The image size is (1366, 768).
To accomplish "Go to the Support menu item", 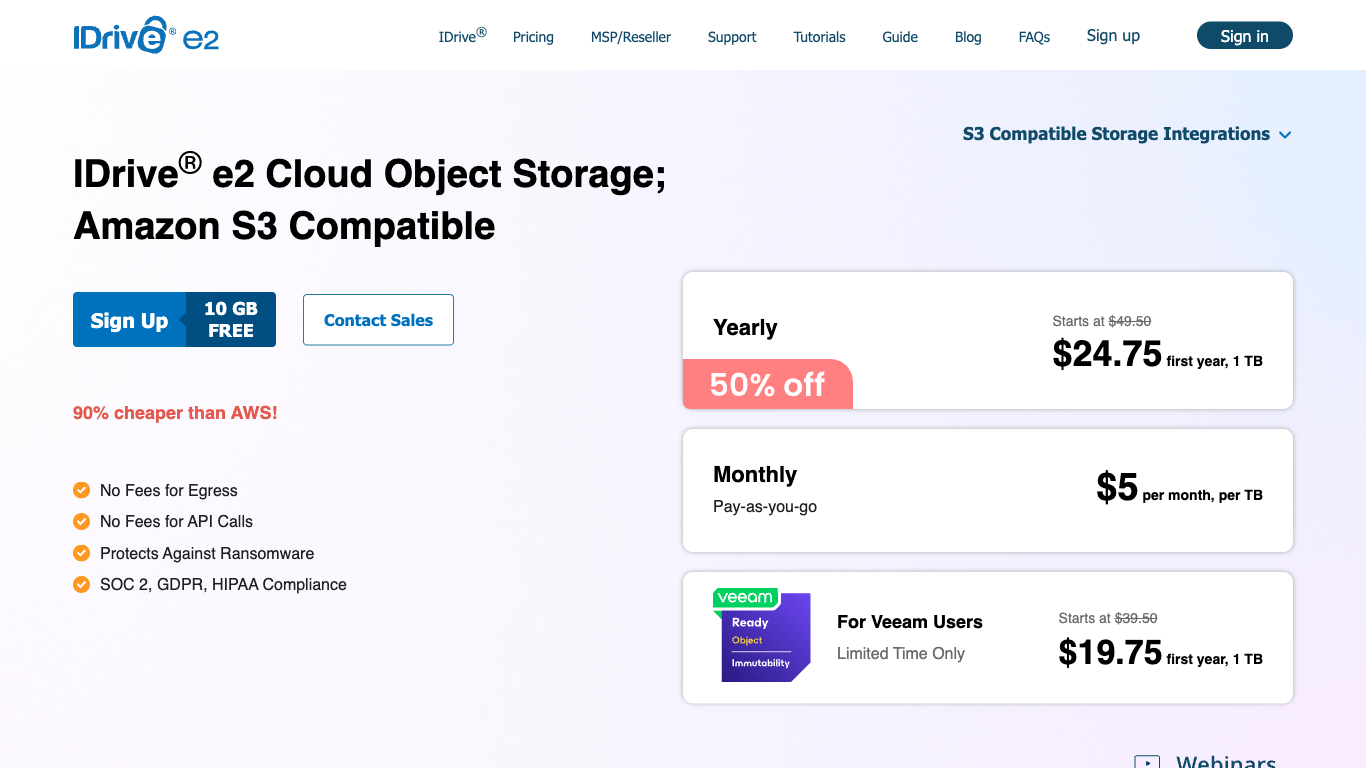I will point(732,37).
